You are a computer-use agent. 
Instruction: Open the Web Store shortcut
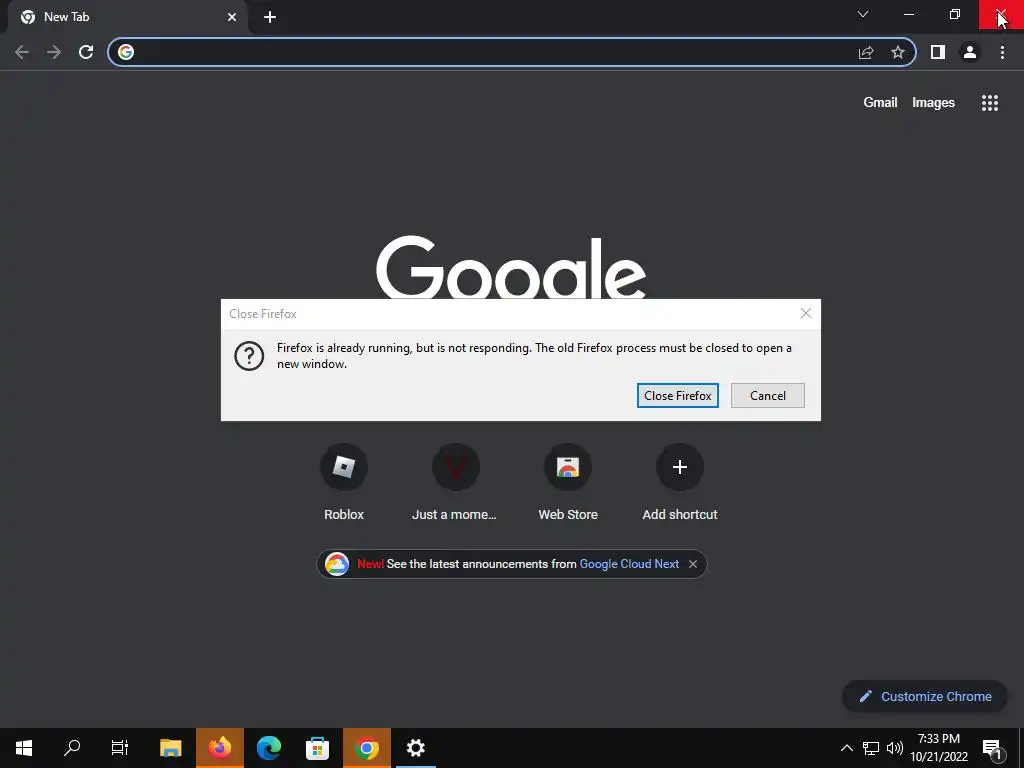pyautogui.click(x=568, y=481)
